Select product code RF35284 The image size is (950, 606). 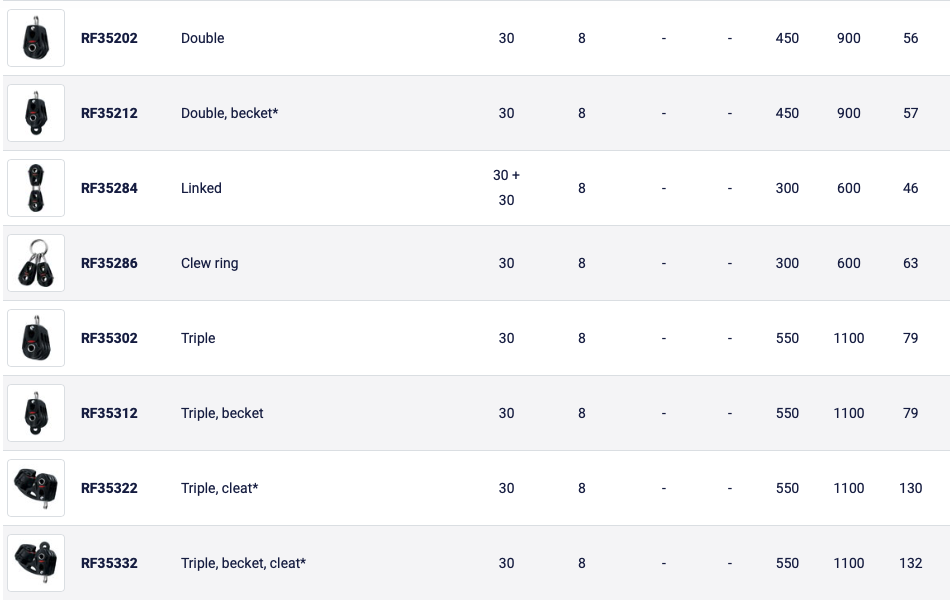point(109,188)
